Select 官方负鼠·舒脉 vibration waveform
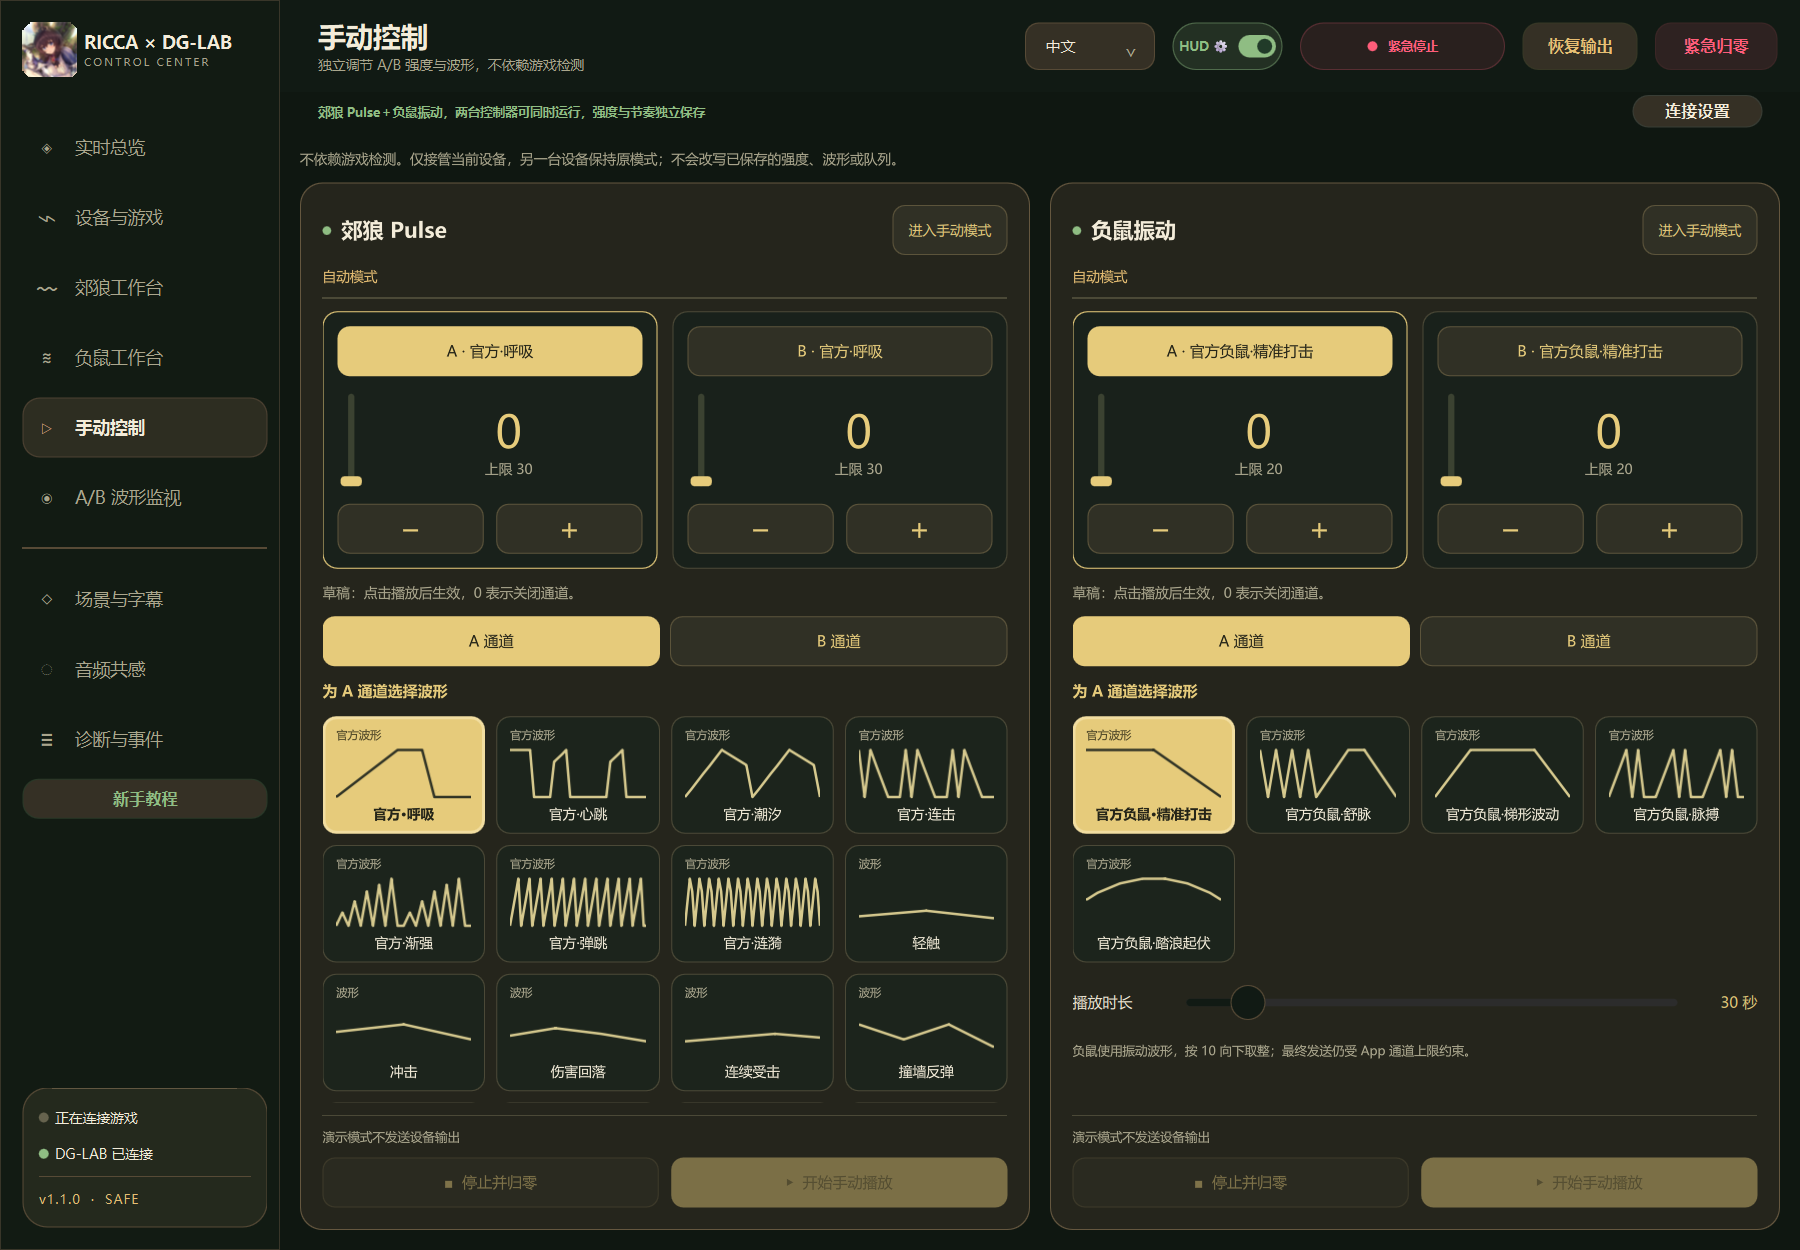Screen dimensions: 1800x1250 point(1328,775)
